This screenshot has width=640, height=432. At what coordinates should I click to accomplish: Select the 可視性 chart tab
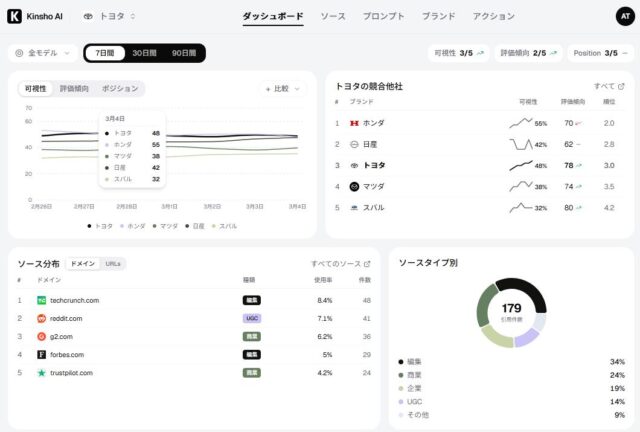point(36,89)
